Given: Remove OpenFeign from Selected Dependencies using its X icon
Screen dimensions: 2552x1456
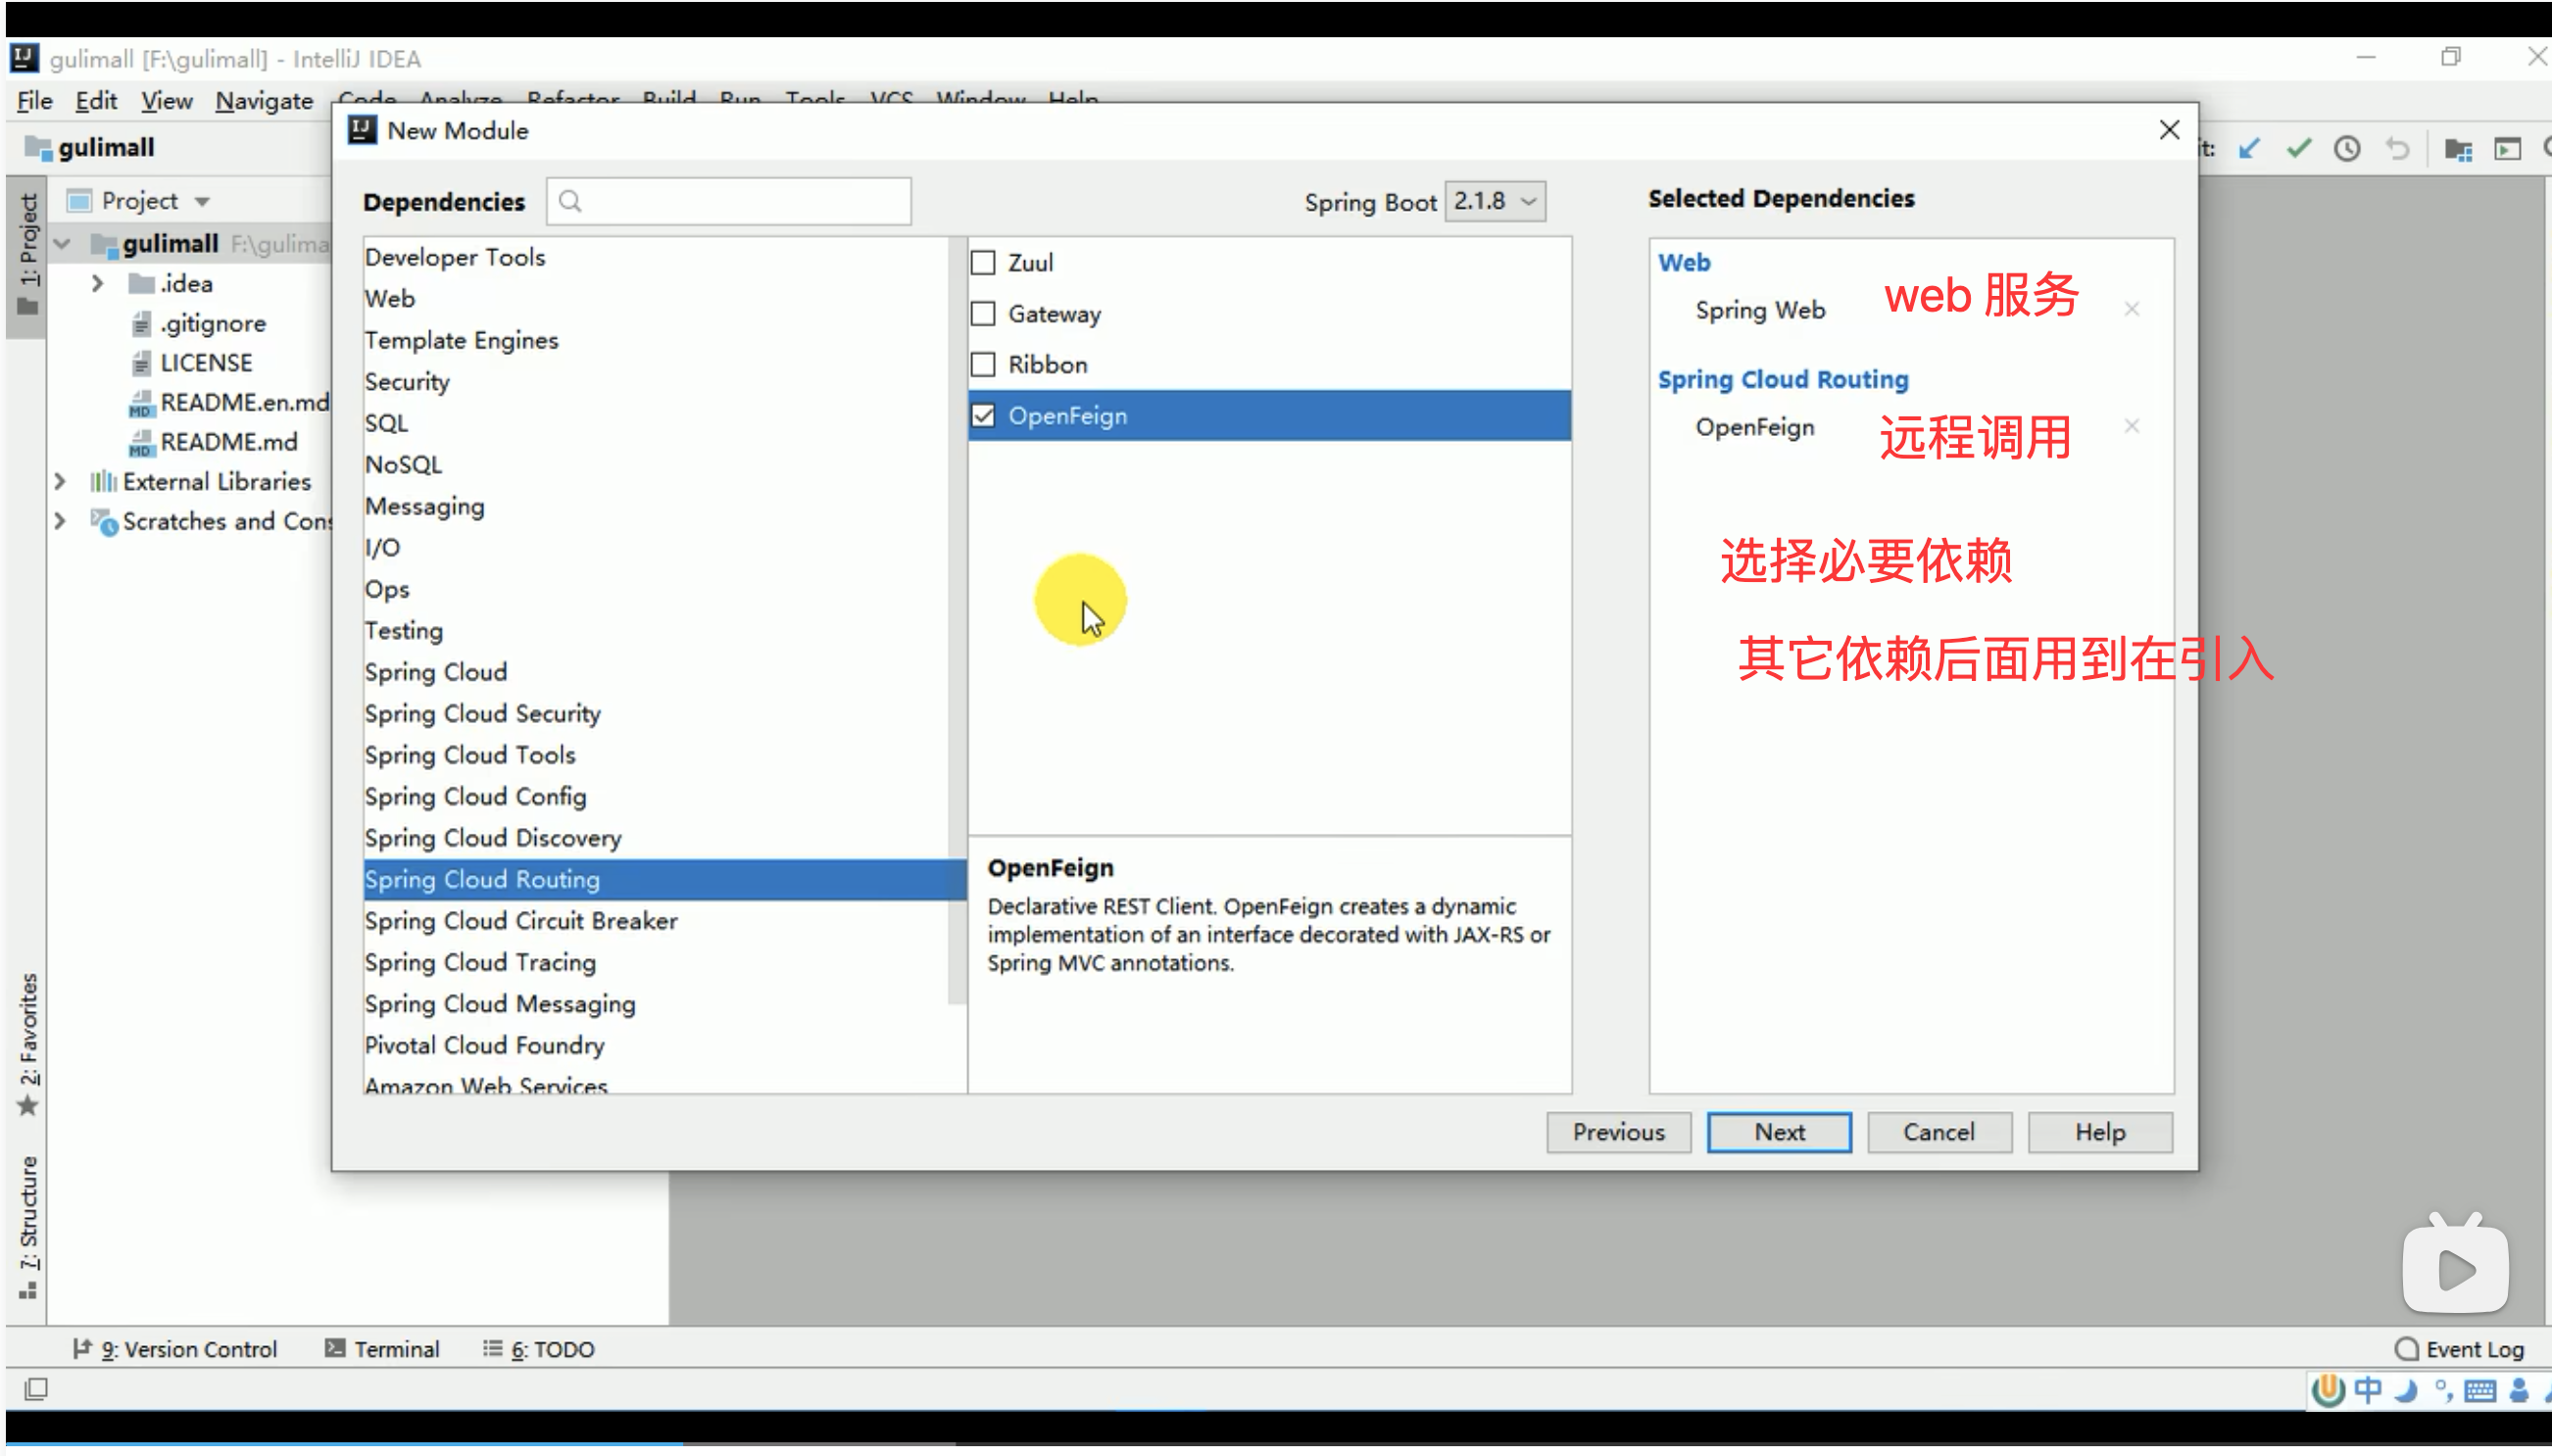Looking at the screenshot, I should pyautogui.click(x=2131, y=426).
